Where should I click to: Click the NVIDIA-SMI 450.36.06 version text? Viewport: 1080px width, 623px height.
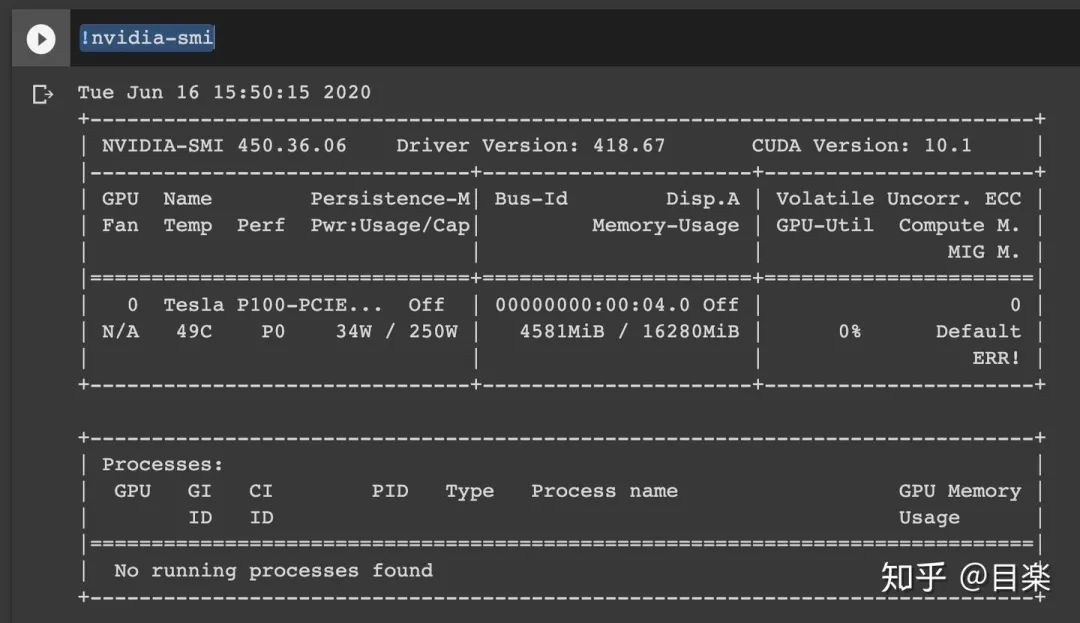tap(224, 145)
